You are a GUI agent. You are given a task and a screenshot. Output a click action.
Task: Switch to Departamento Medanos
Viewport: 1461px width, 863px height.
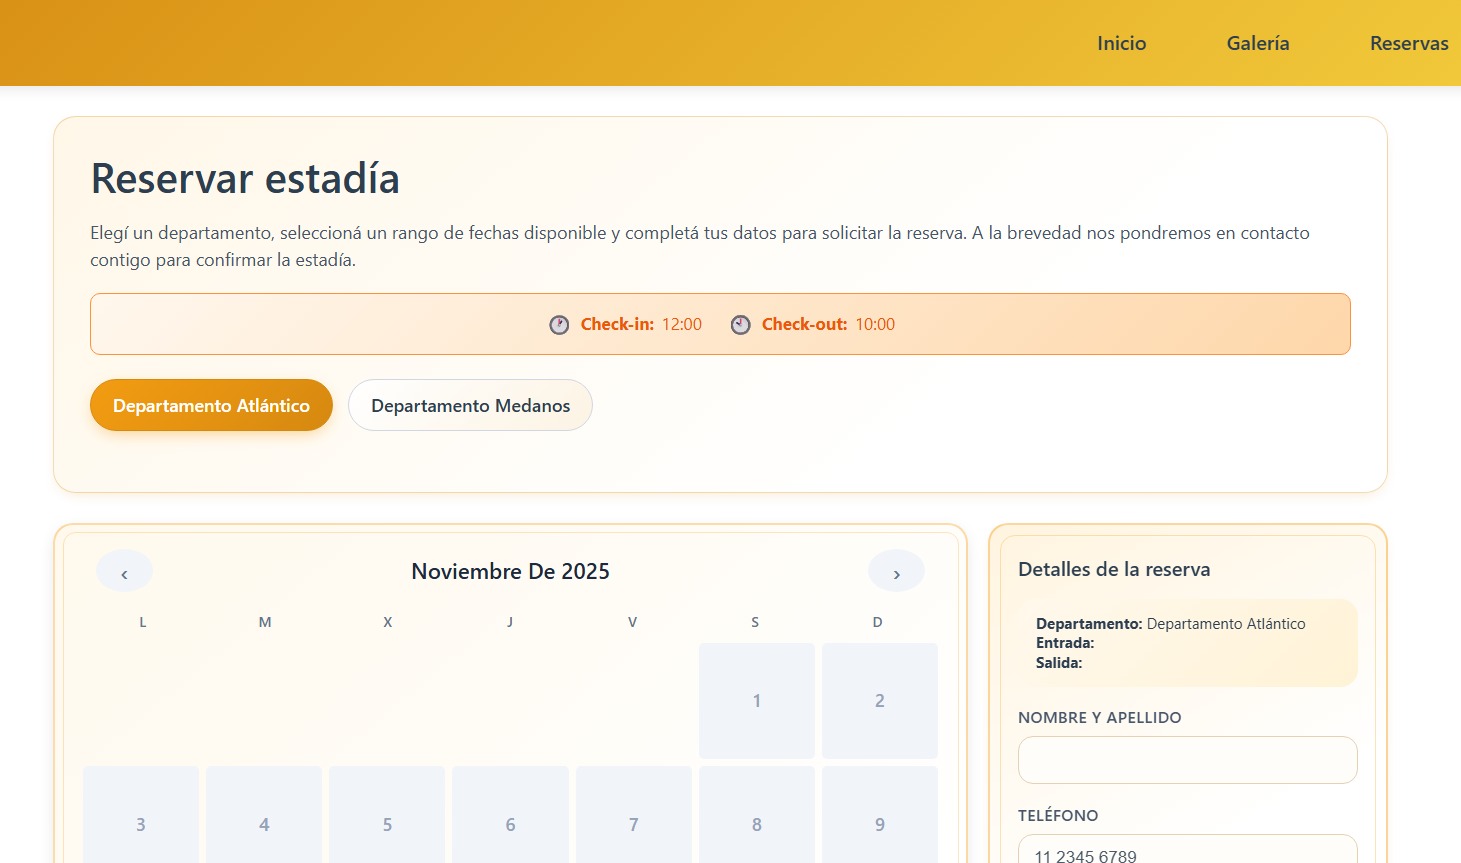tap(470, 406)
